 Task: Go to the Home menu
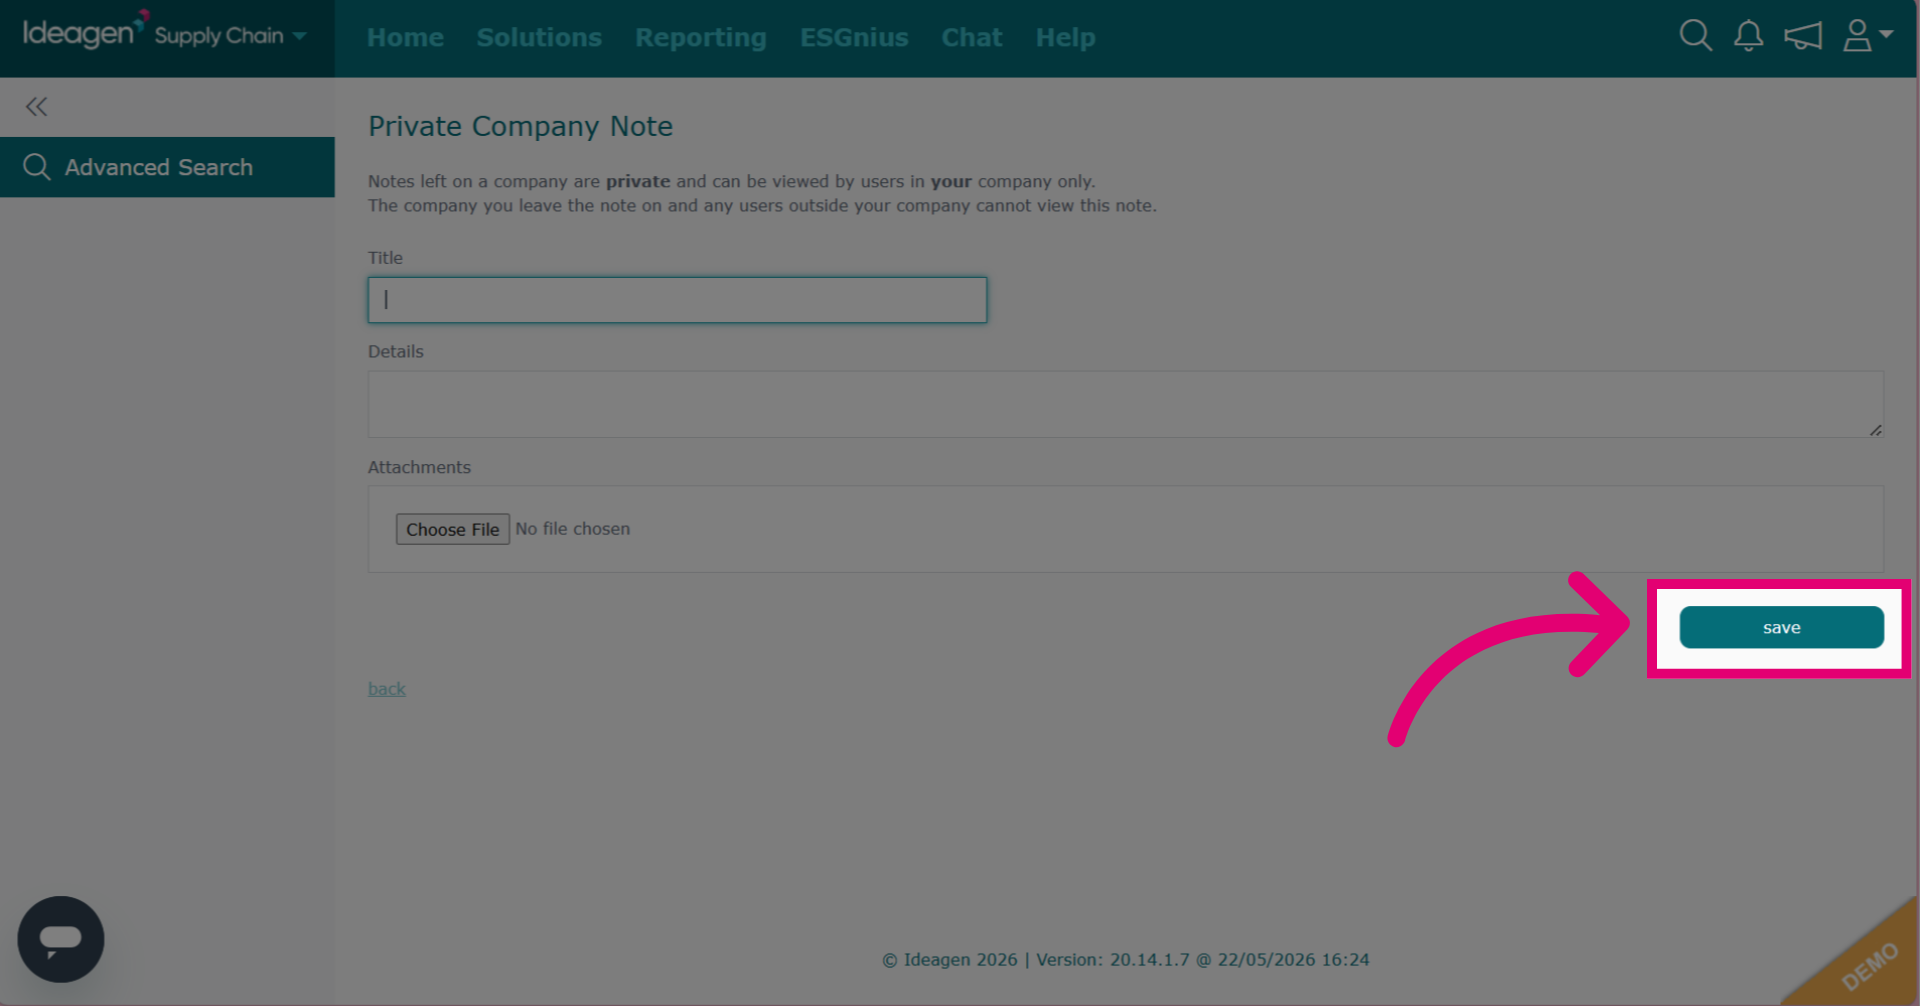pos(405,38)
